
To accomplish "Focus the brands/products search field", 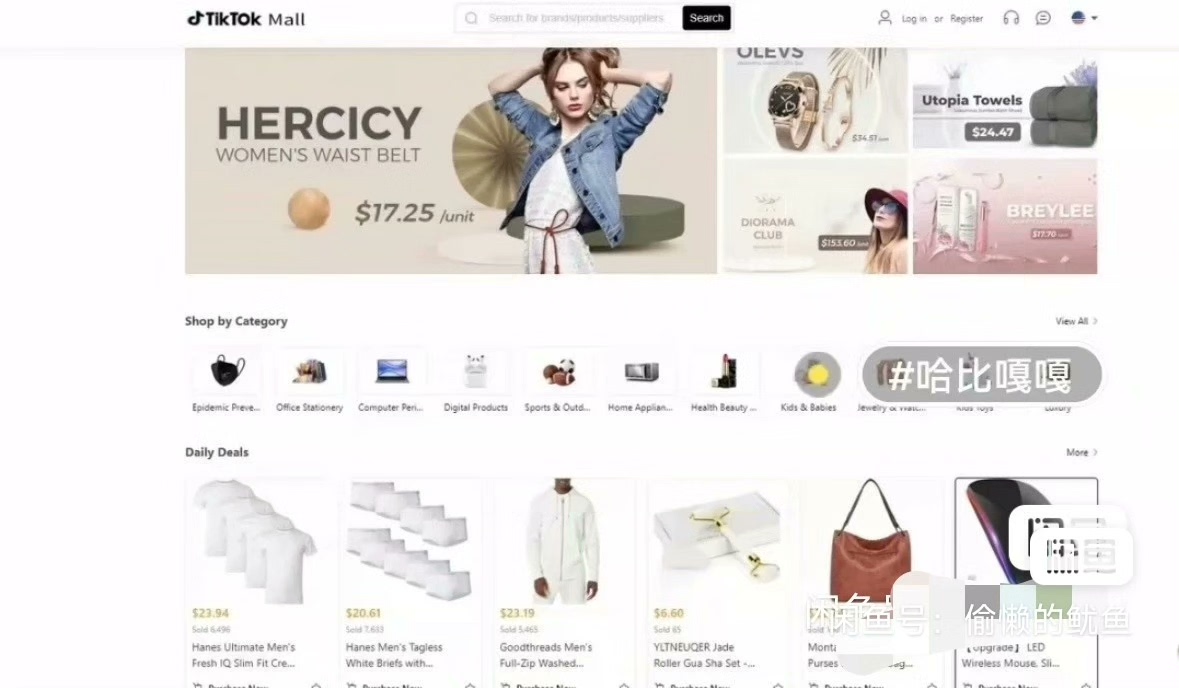I will [x=575, y=18].
